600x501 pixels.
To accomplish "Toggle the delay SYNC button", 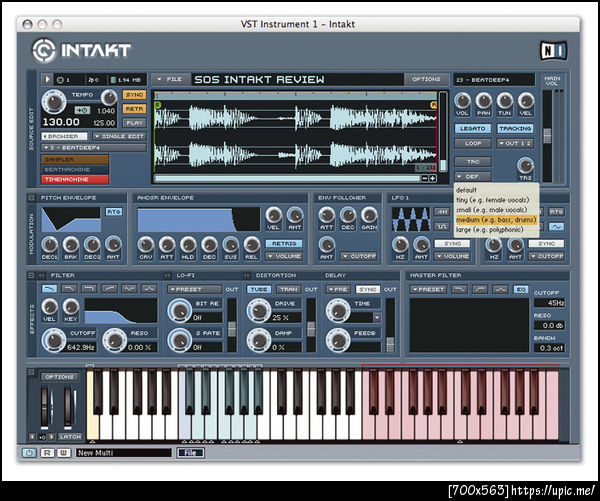I will [x=368, y=289].
